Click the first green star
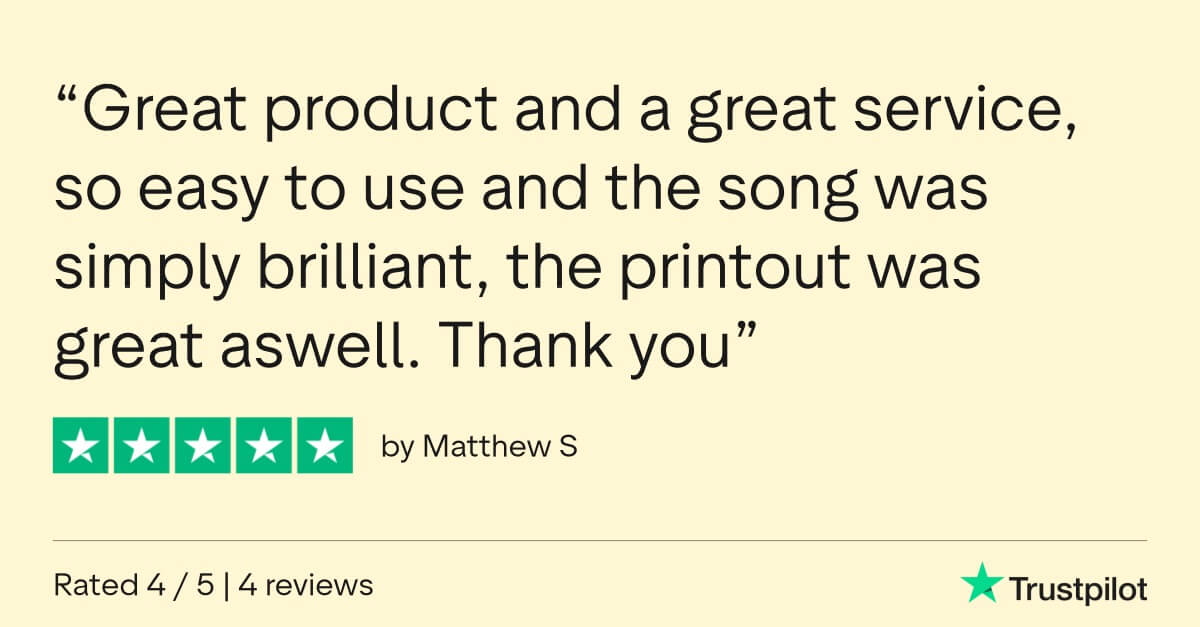The width and height of the screenshot is (1200, 627). 81,445
